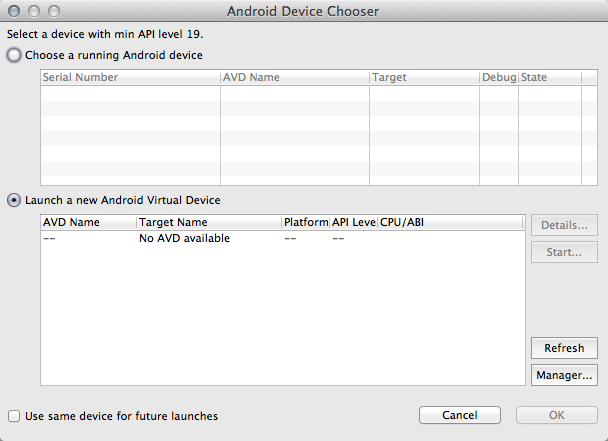This screenshot has width=608, height=441.
Task: Minimize the Android Device Chooser window
Action: point(33,12)
